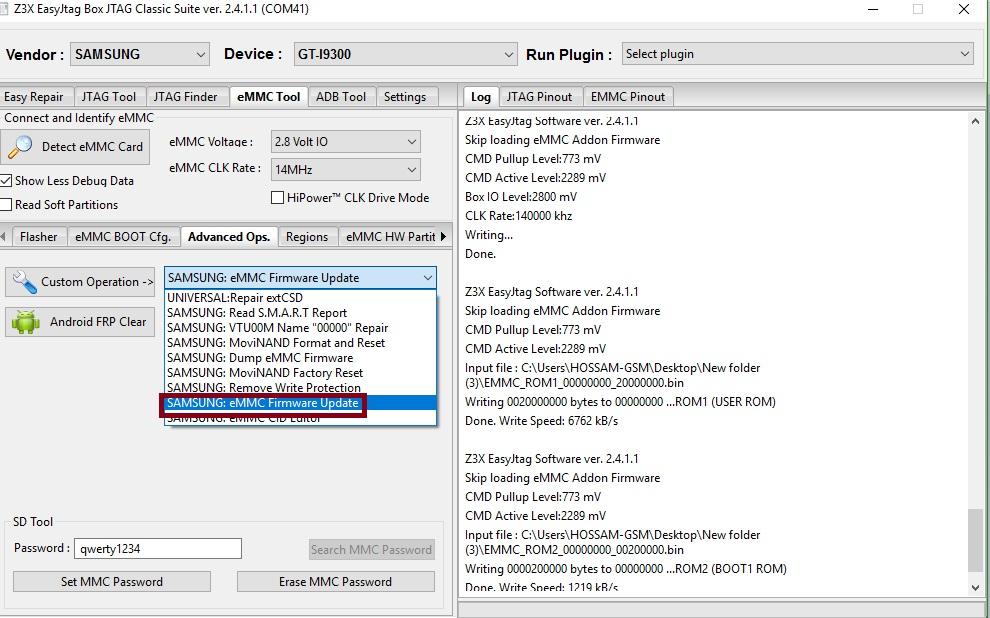990x618 pixels.
Task: Open the JTAG Pinout tab
Action: (539, 97)
